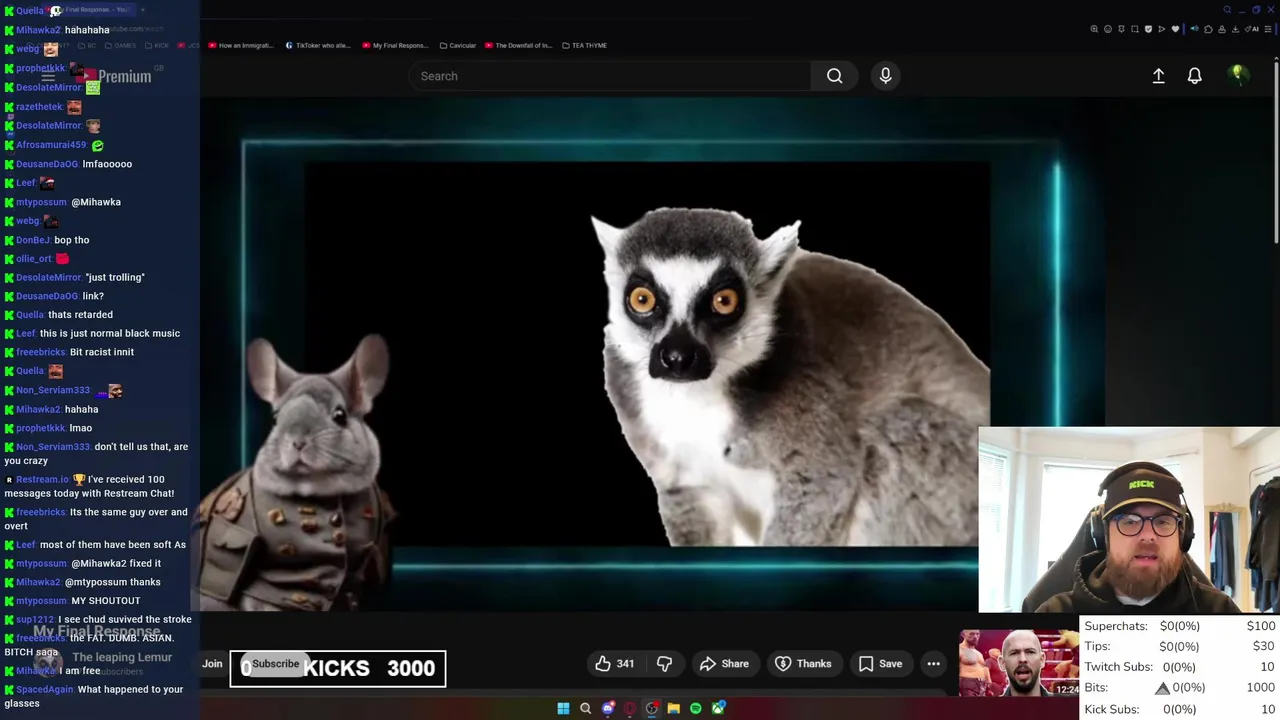The height and width of the screenshot is (720, 1280).
Task: Click the YouTube search magnifier button
Action: (x=834, y=76)
